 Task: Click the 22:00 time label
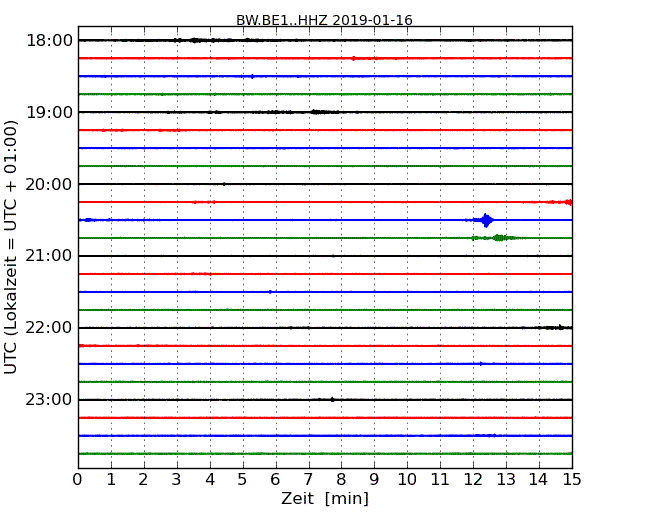tap(49, 328)
